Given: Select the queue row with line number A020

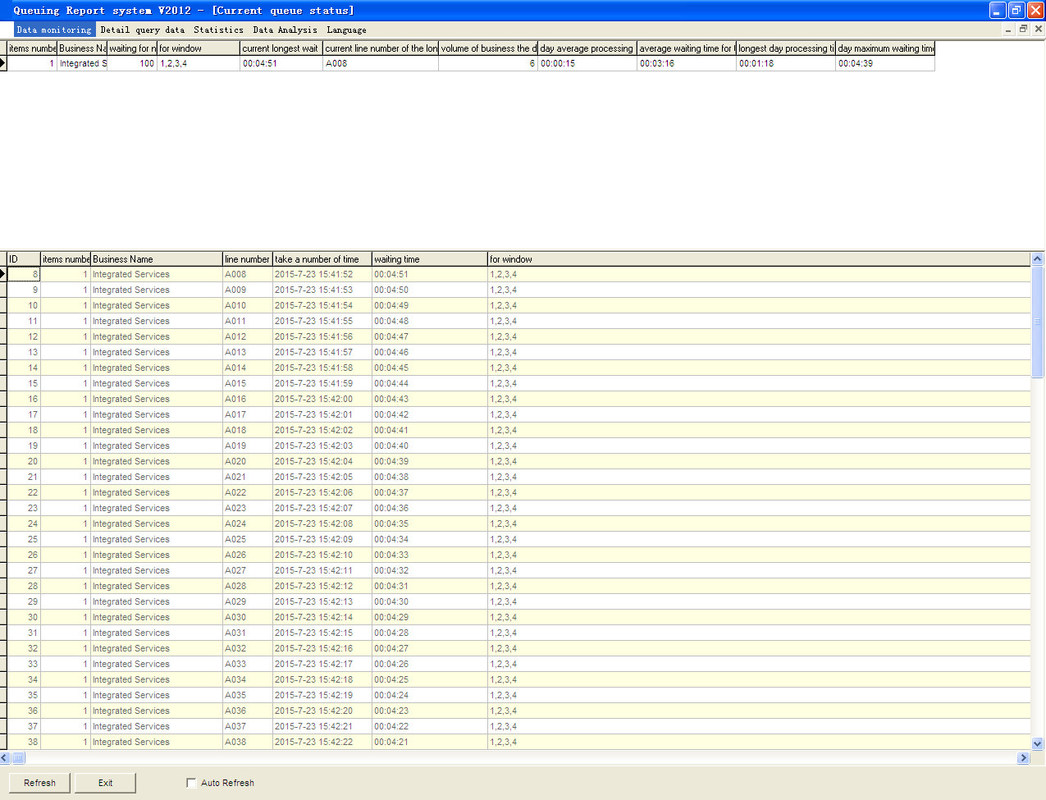Looking at the screenshot, I should (x=235, y=462).
